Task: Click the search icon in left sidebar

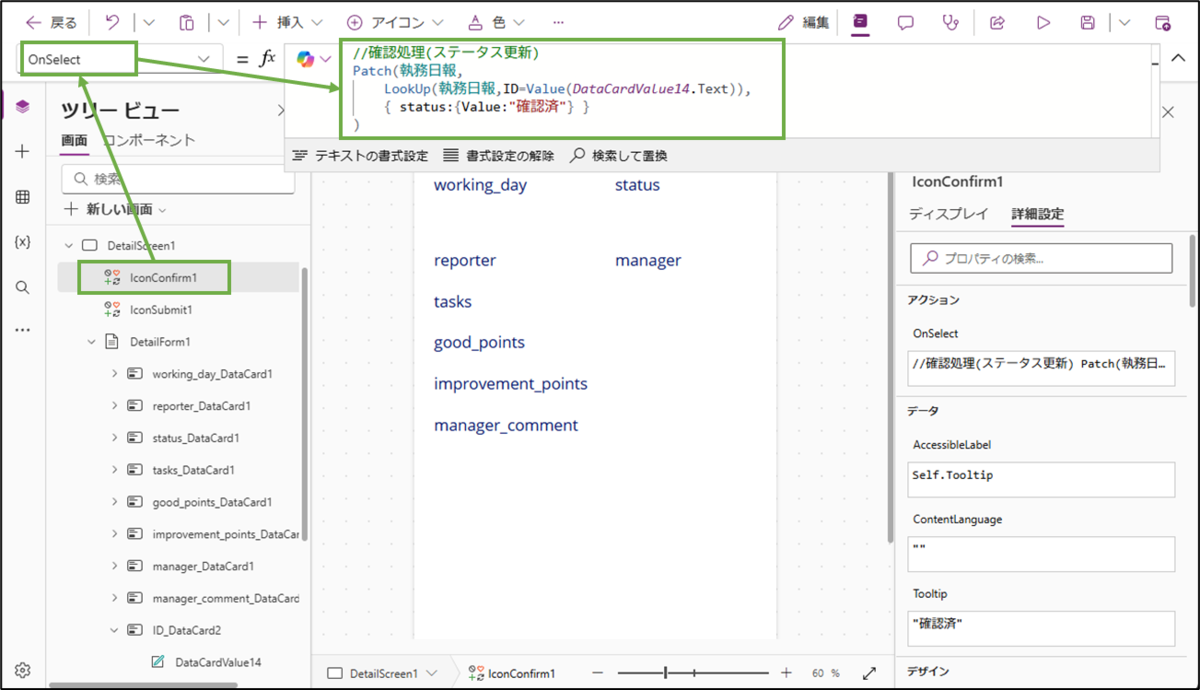Action: pyautogui.click(x=22, y=287)
